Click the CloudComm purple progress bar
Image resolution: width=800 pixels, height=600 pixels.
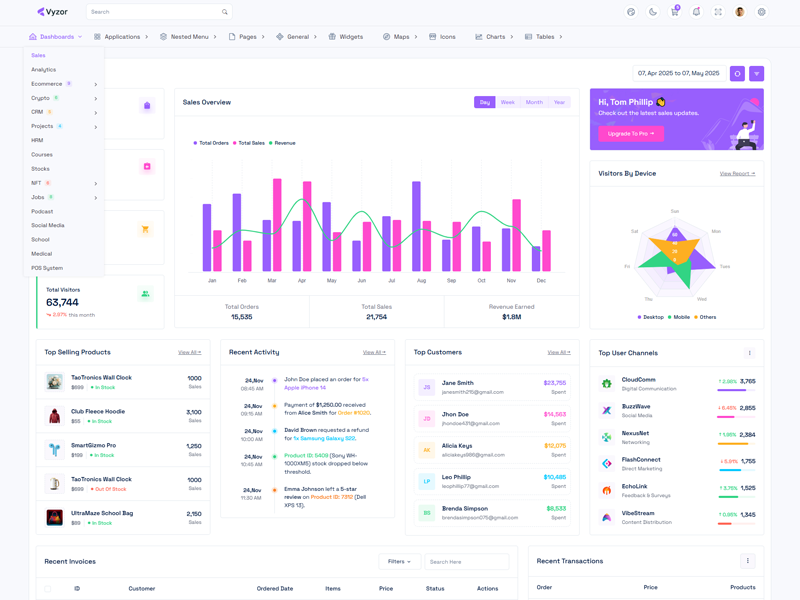click(731, 390)
